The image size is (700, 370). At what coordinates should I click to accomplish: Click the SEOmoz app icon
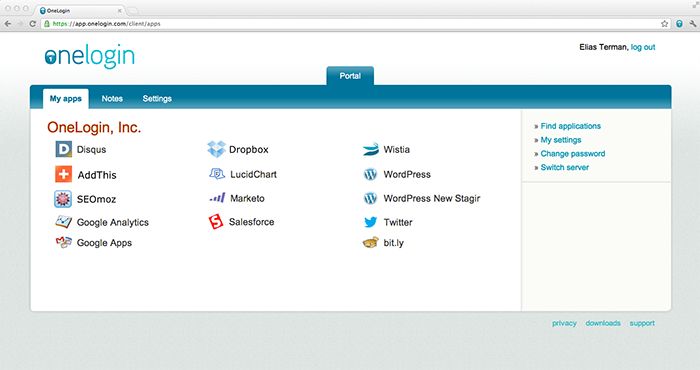point(63,199)
